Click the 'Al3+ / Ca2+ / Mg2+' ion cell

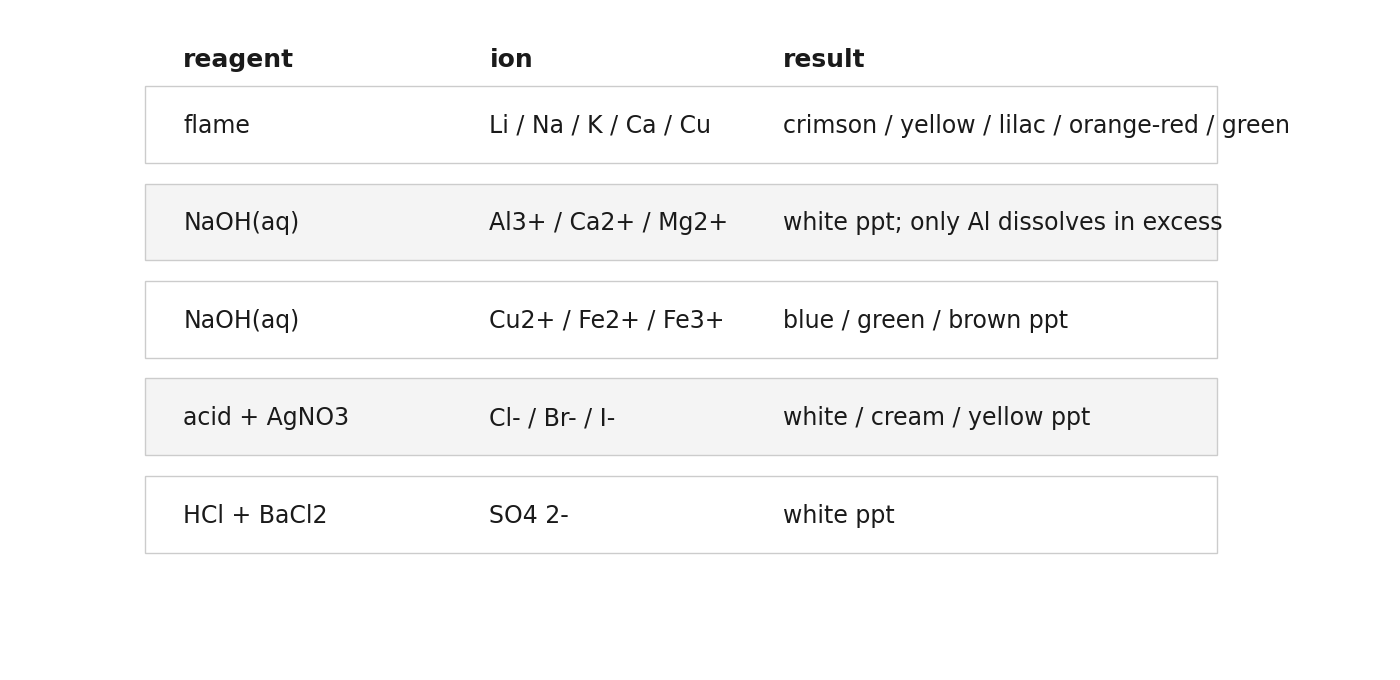tap(608, 222)
